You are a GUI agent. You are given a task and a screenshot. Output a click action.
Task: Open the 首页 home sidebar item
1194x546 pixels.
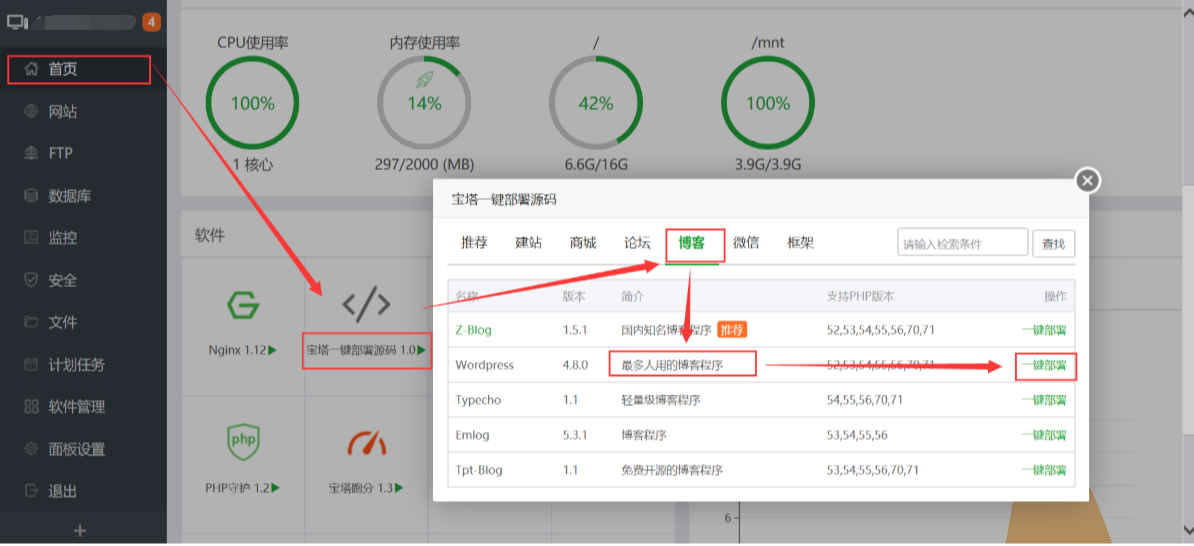83,69
